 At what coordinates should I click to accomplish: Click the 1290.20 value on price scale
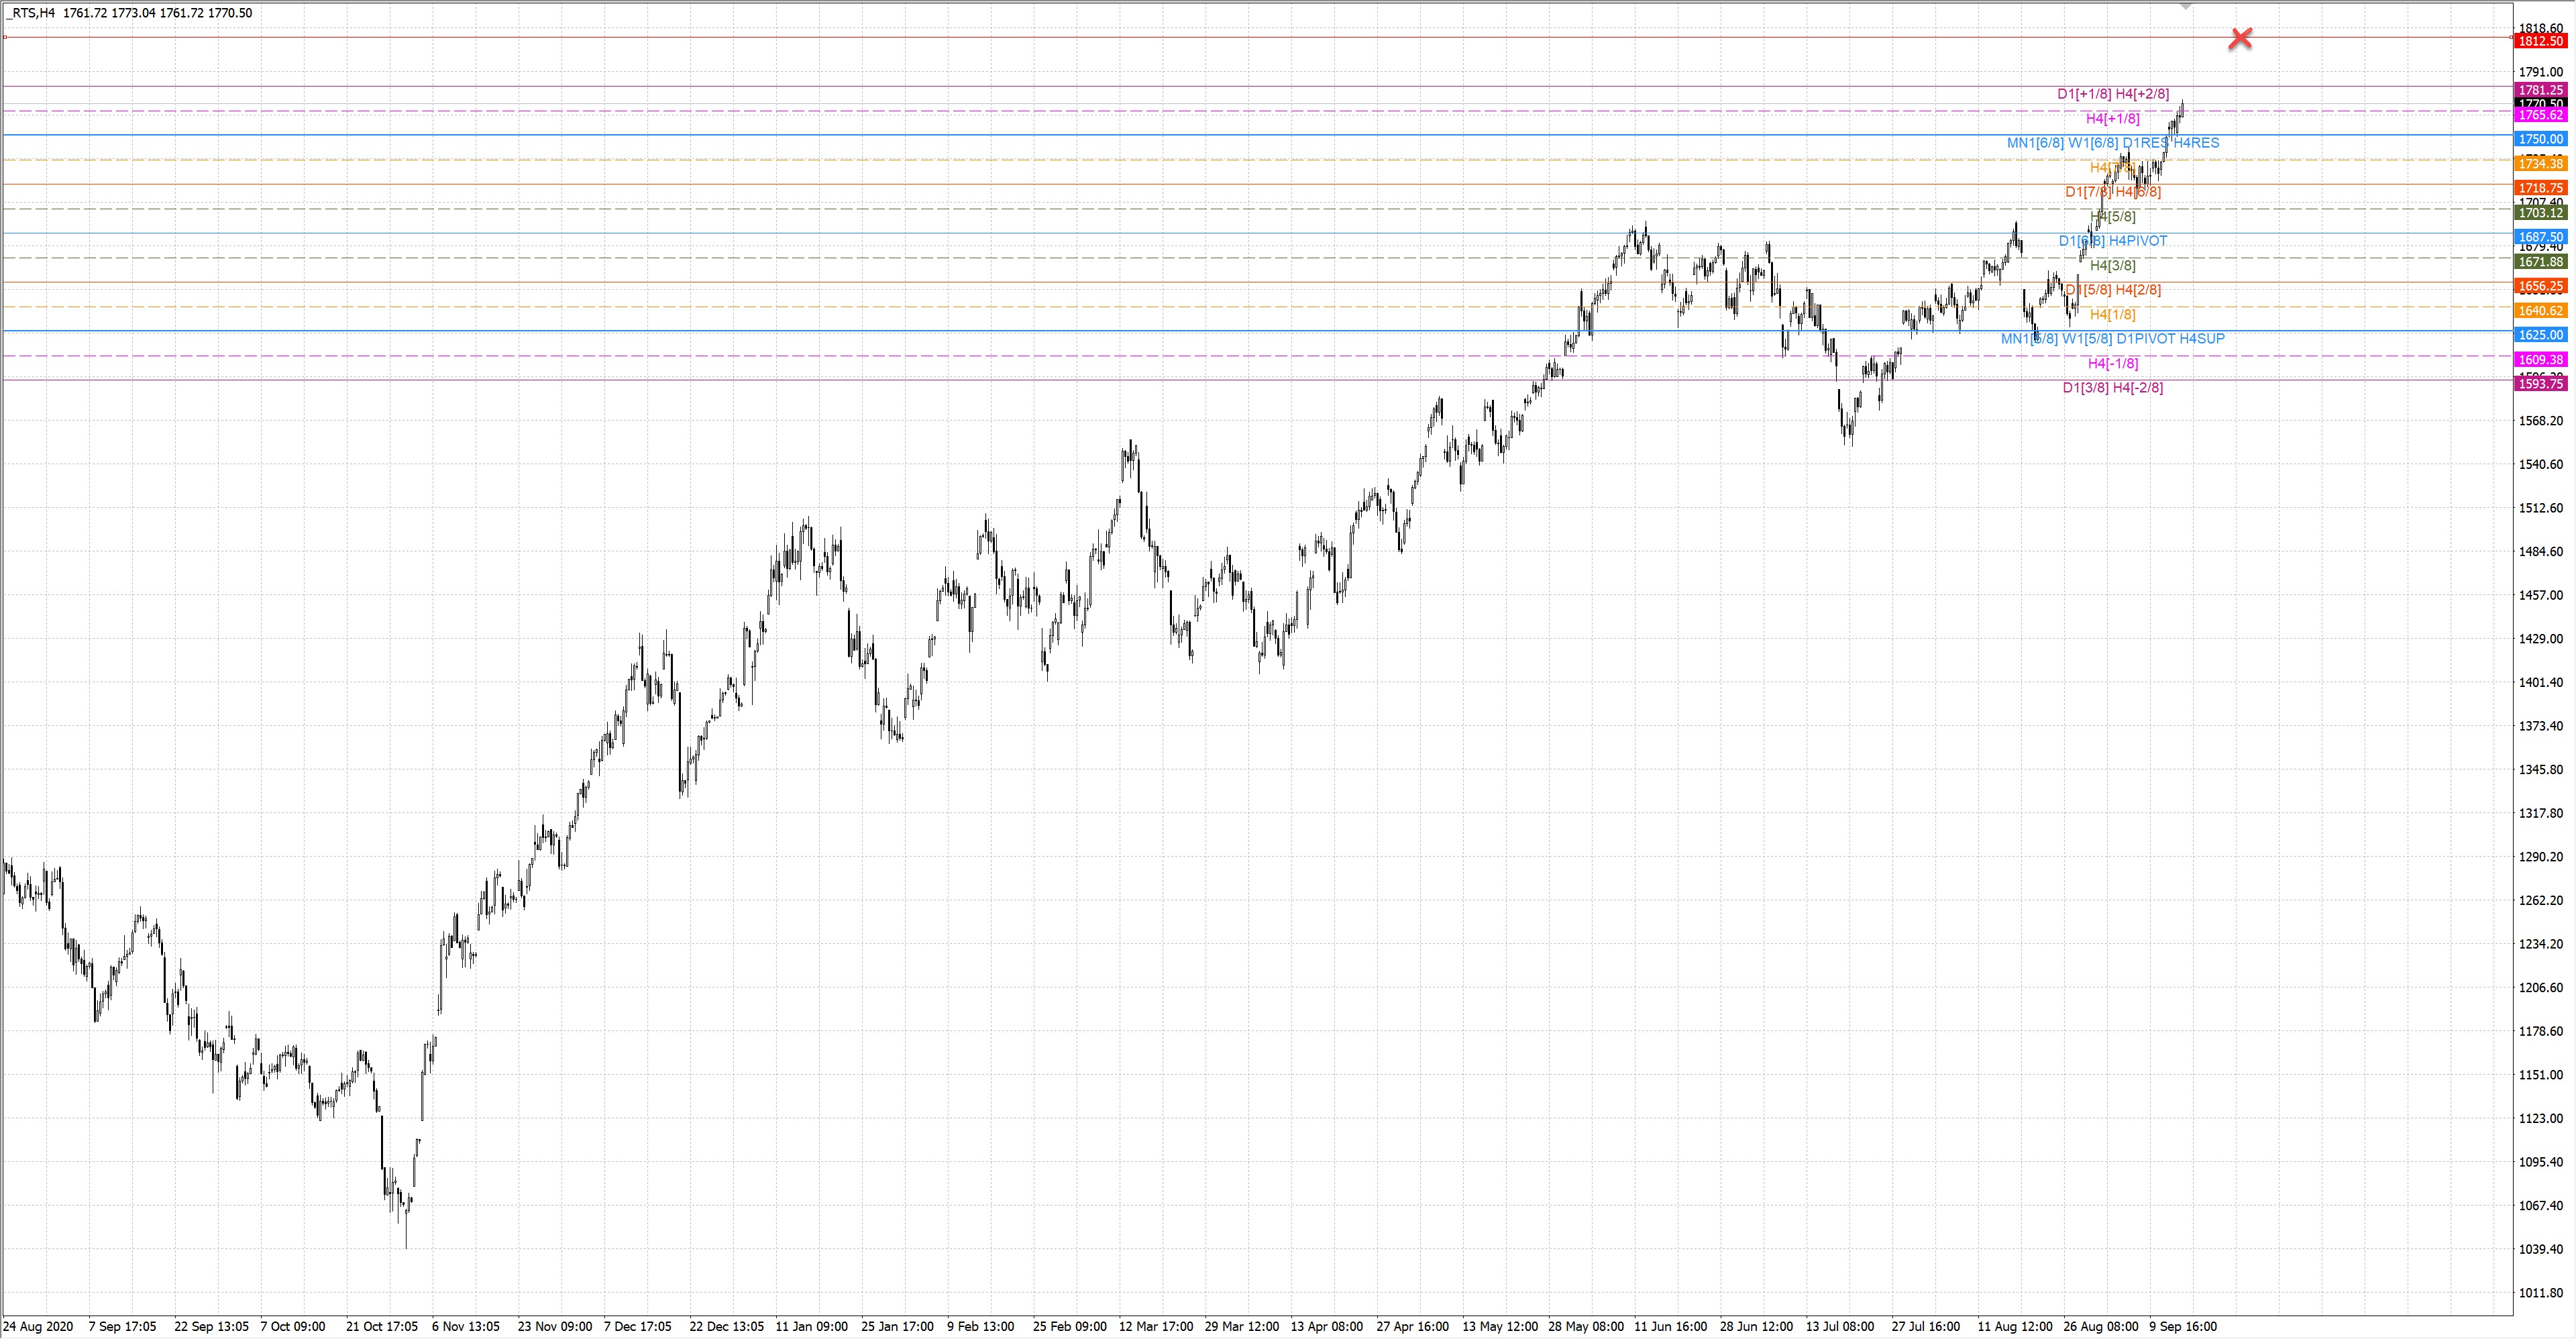[x=2540, y=857]
